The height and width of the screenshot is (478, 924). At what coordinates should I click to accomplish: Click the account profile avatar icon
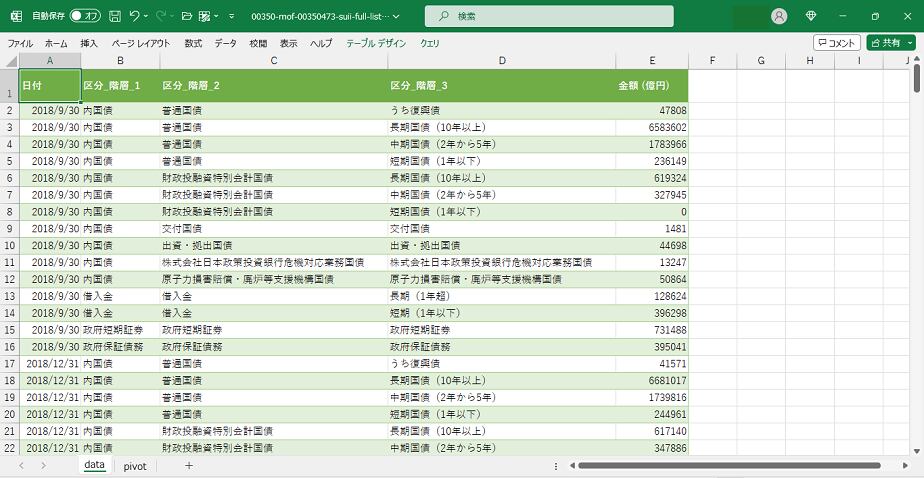(x=779, y=16)
